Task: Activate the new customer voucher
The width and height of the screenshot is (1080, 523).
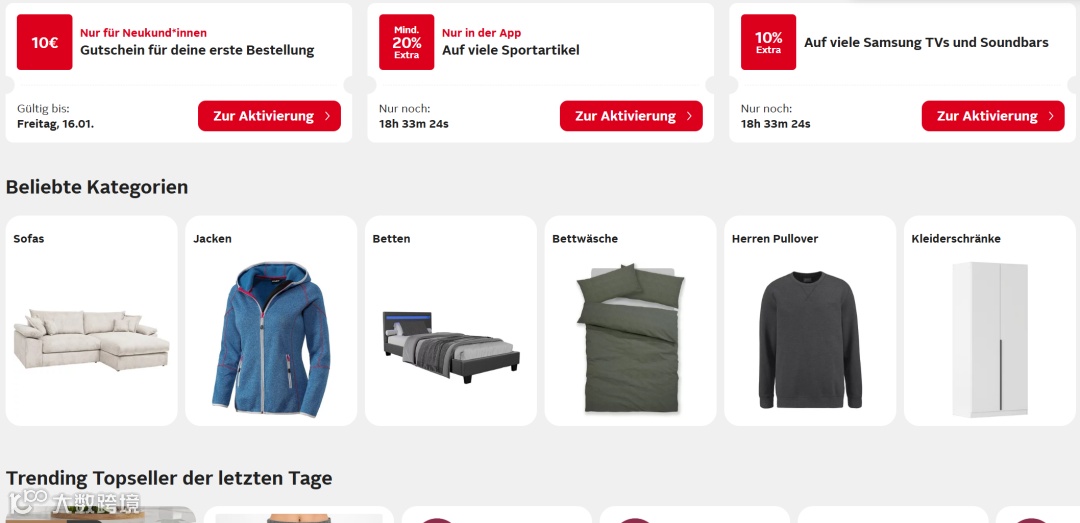Action: pos(269,116)
